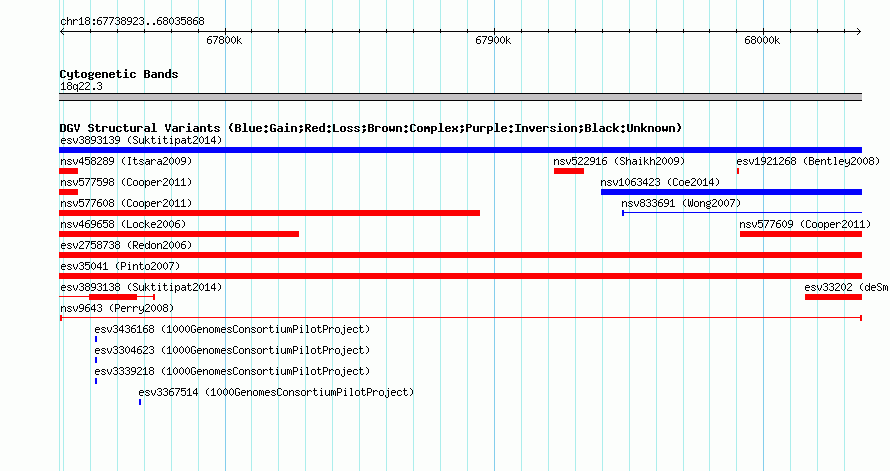Select nsv9643 (Perry2008) label
890x471 pixels.
(117, 308)
